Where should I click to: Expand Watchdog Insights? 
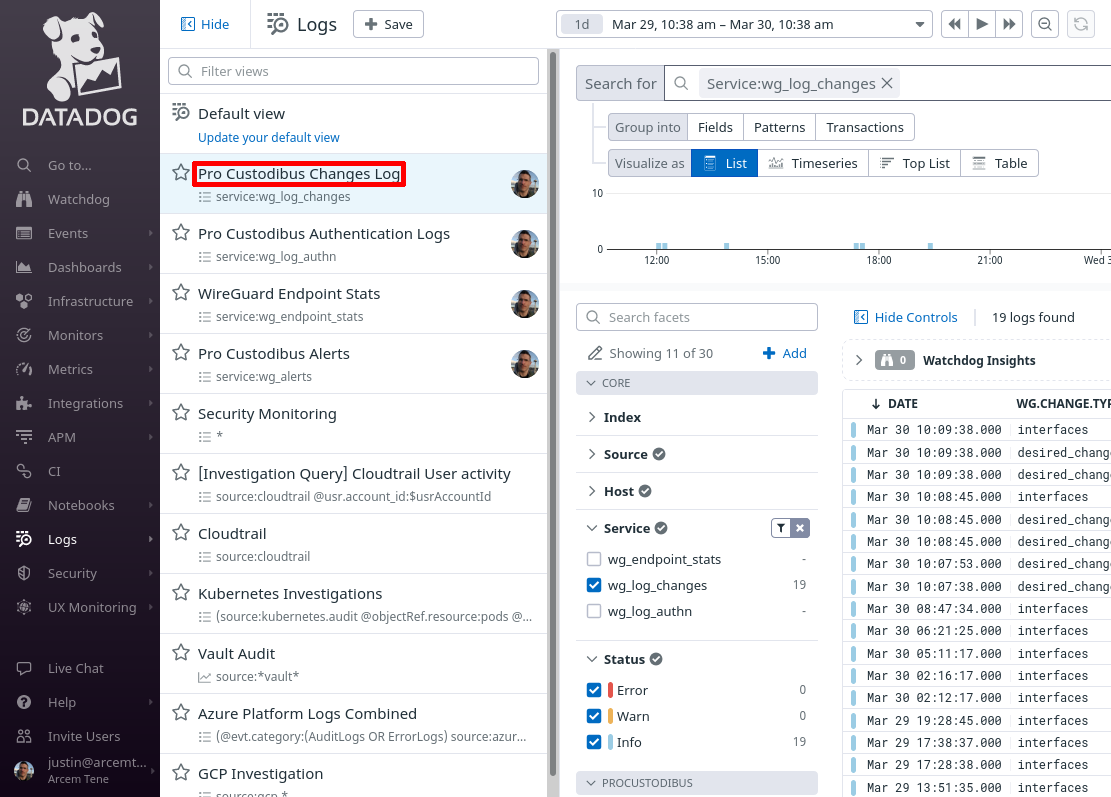click(x=859, y=360)
